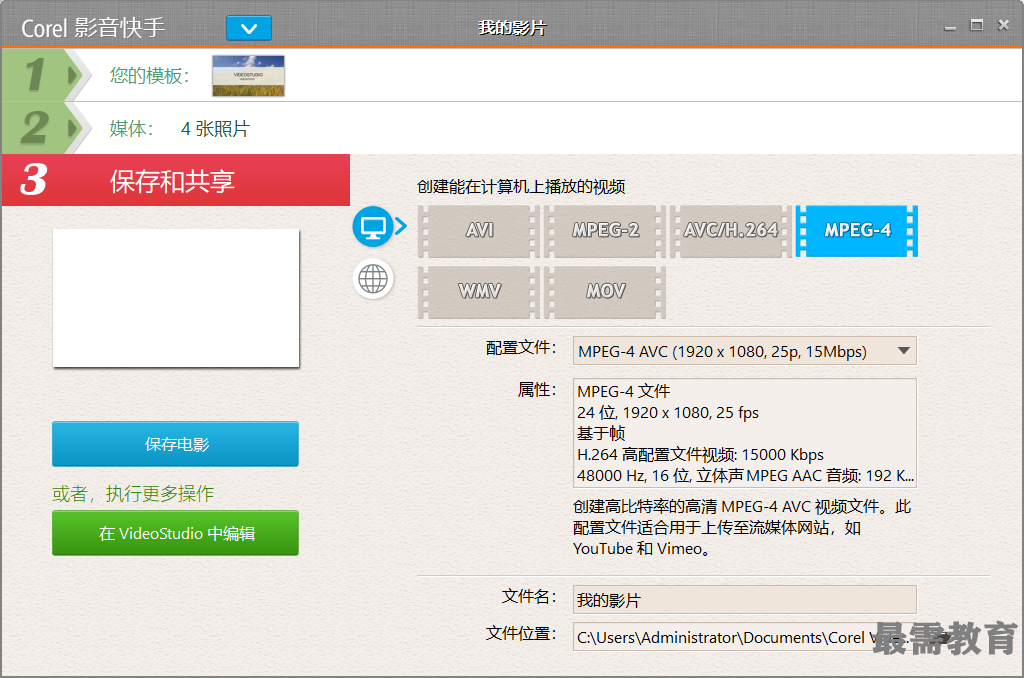Click '24 位, 1920 x 1080, 25 fps' line

click(x=667, y=413)
